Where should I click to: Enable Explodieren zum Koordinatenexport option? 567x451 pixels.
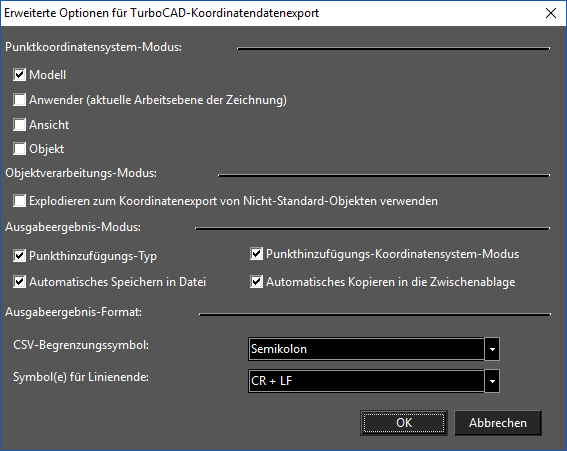click(19, 201)
